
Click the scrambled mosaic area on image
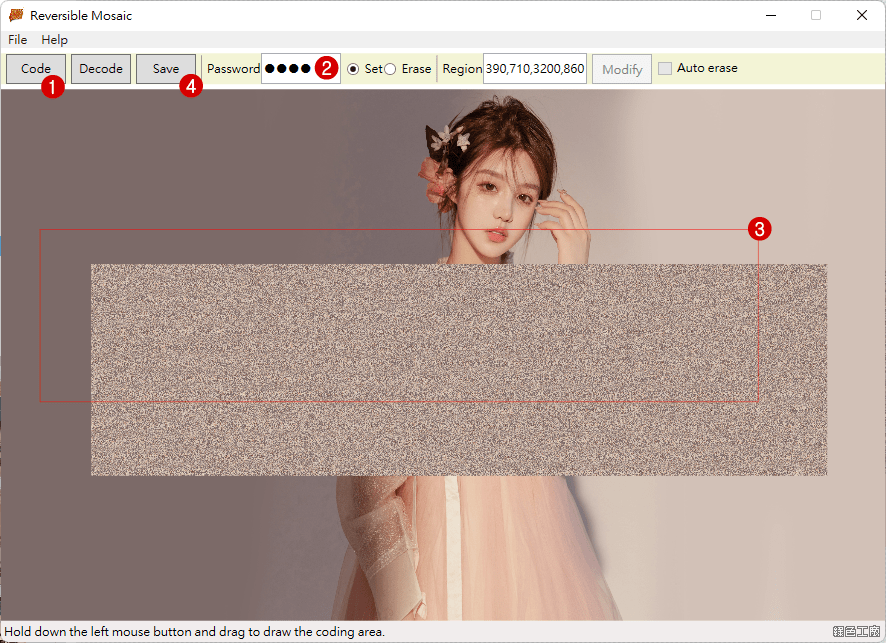(459, 370)
